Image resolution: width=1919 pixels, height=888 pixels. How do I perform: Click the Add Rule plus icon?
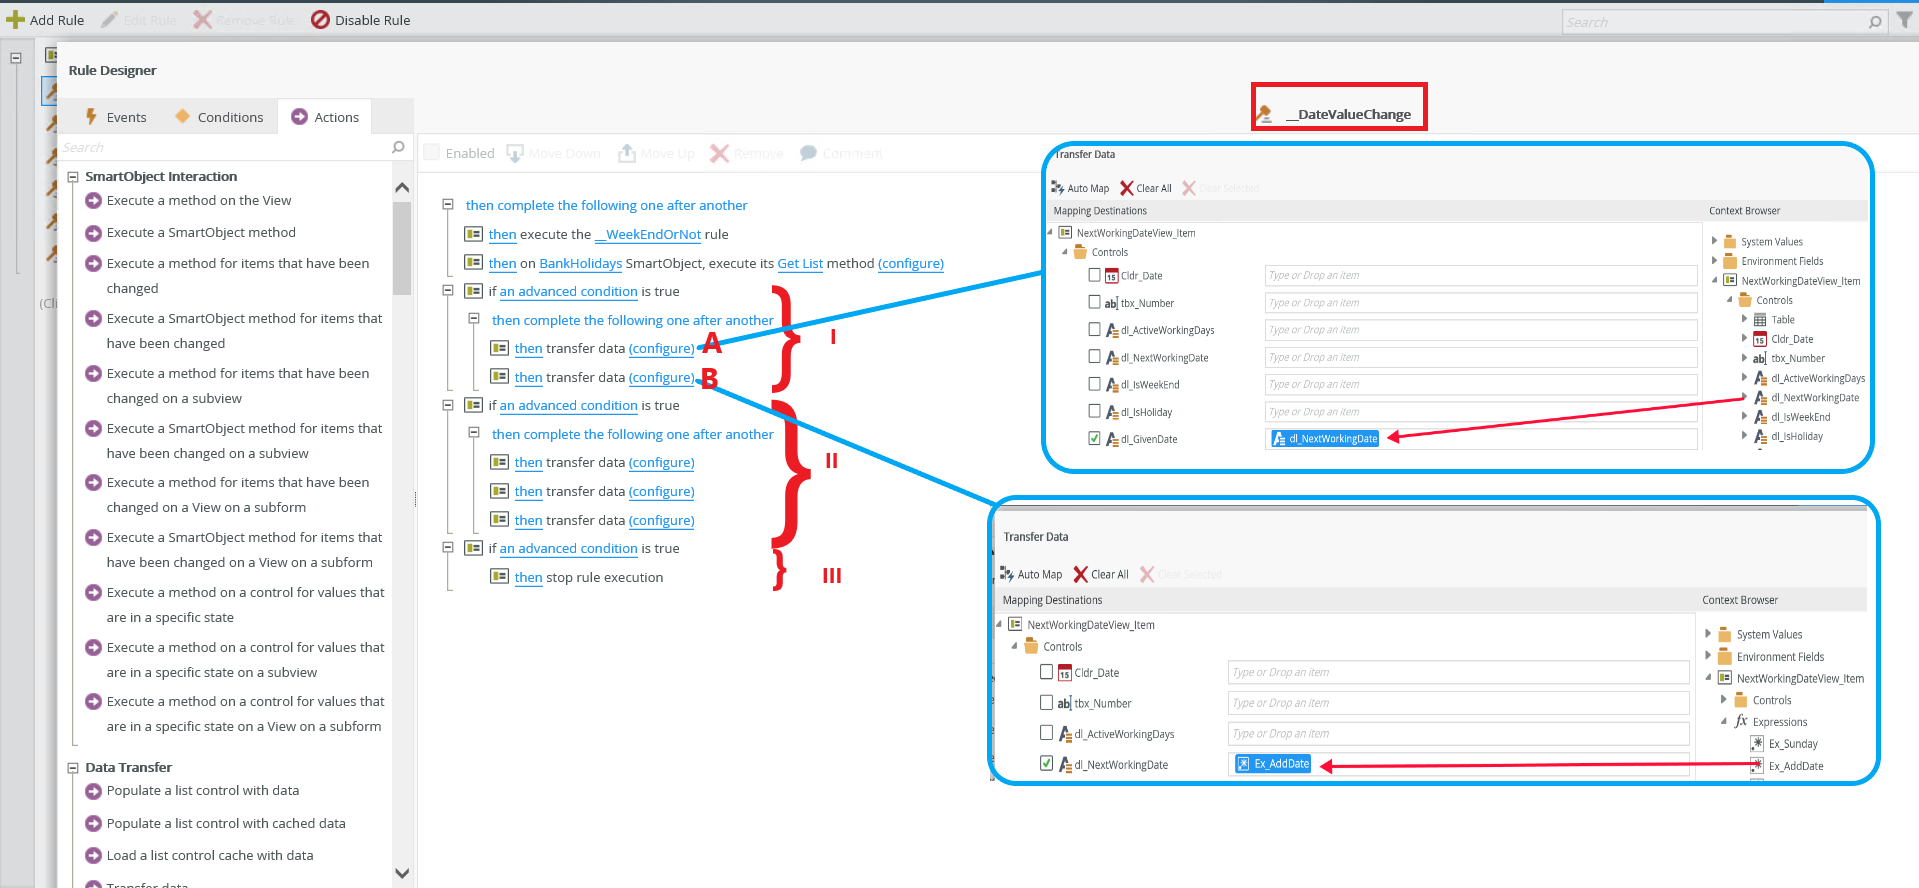(15, 20)
